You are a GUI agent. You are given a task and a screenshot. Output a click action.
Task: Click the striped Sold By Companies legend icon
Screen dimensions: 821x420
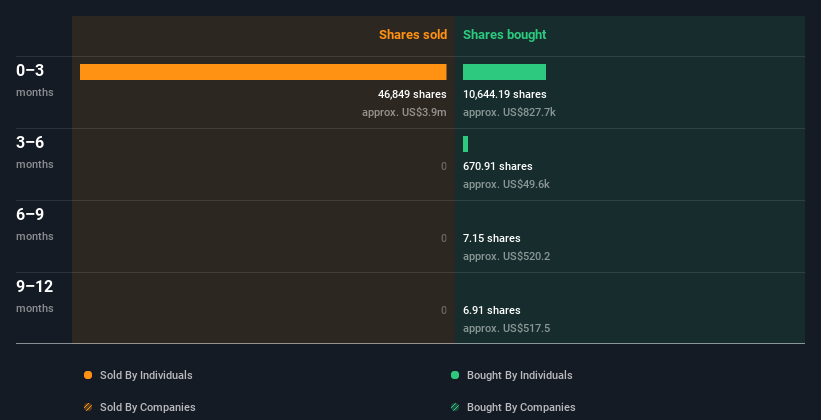tap(88, 407)
